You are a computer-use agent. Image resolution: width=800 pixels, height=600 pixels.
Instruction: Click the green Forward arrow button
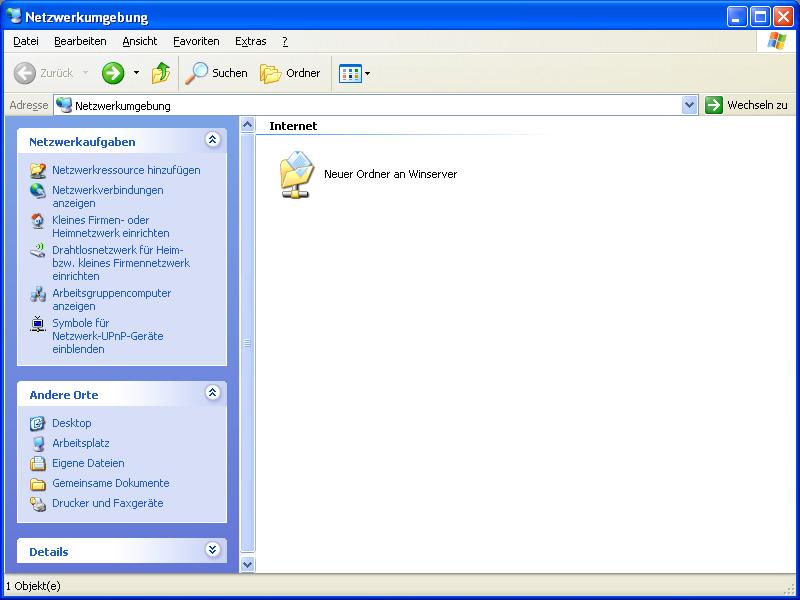coord(113,73)
